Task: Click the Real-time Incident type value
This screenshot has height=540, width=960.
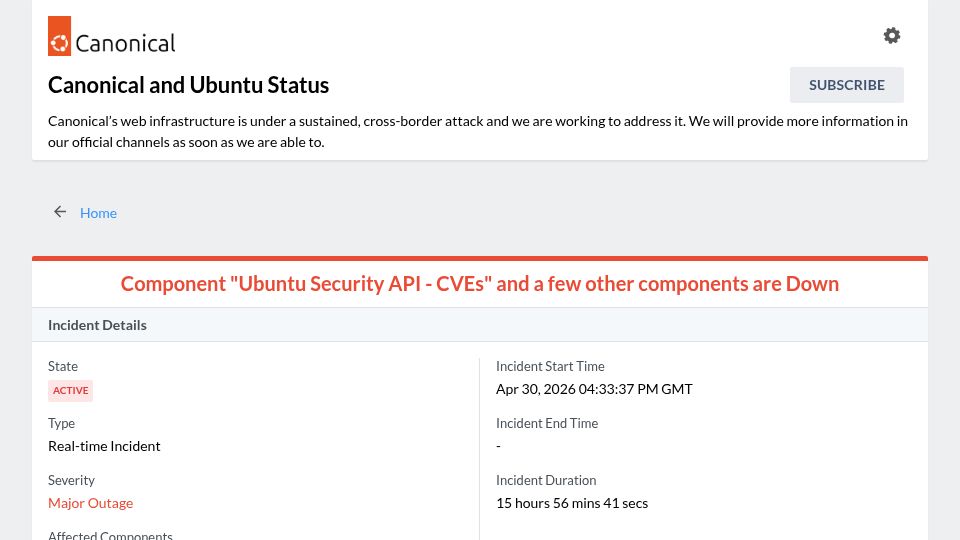Action: [x=104, y=446]
